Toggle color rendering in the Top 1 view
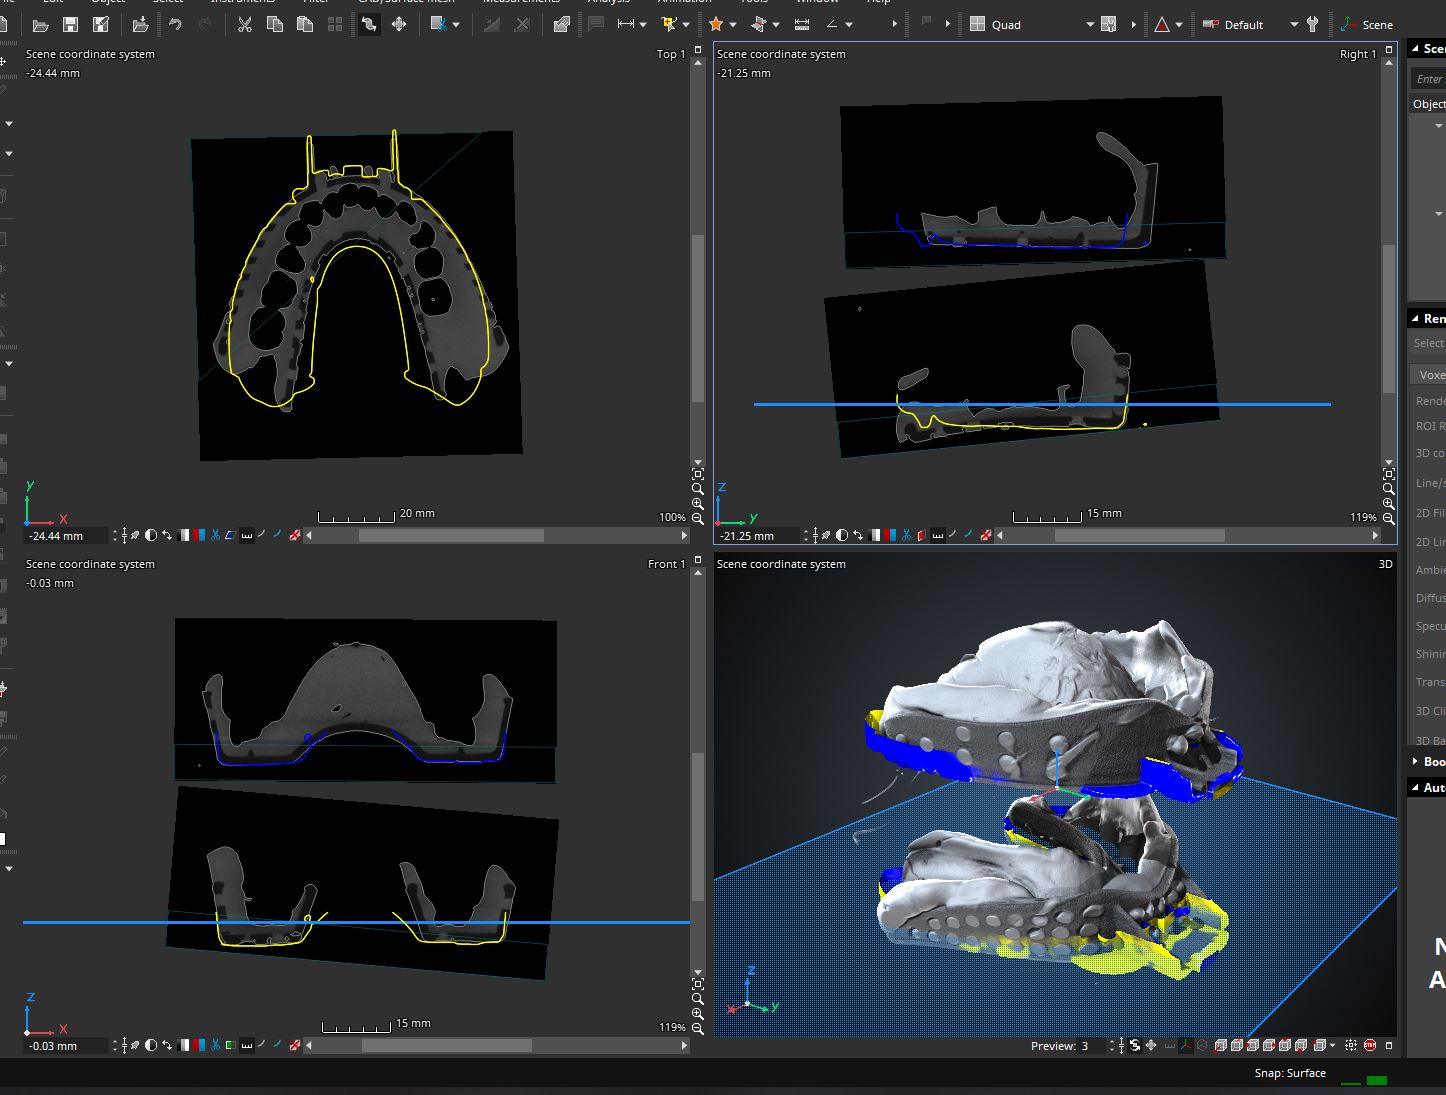 pos(198,536)
